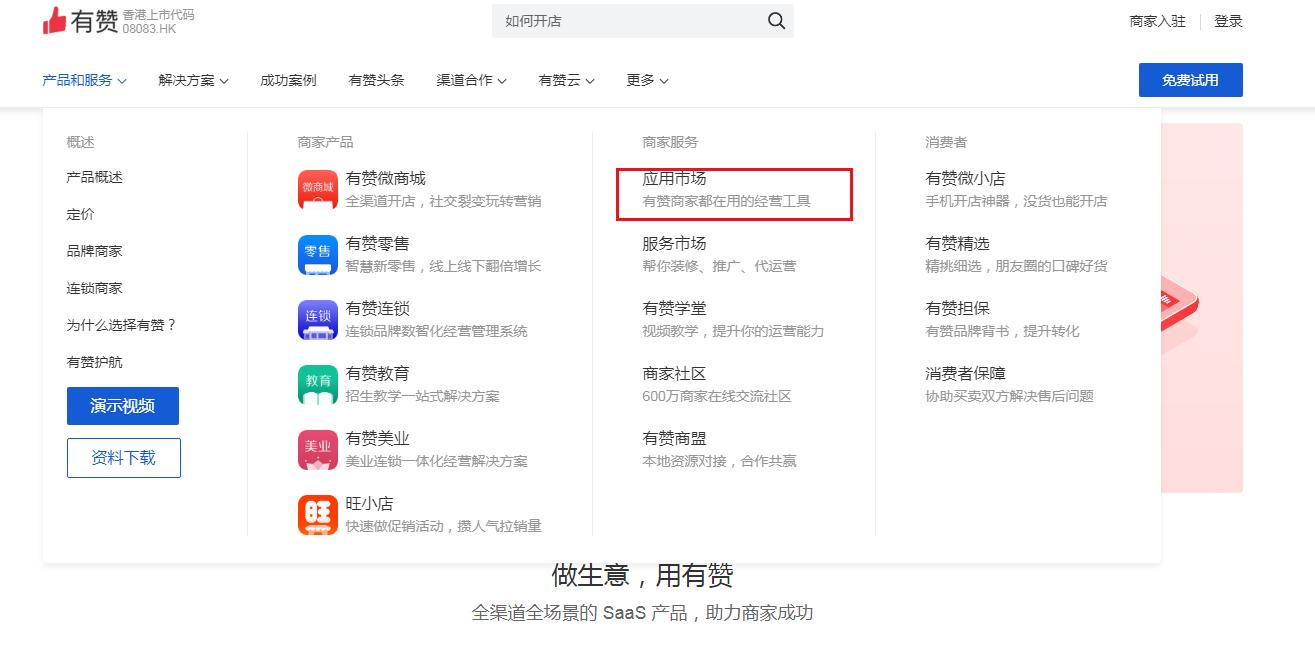Open 有赞商盟 merchant service
Screen dimensions: 1315x653
[674, 438]
